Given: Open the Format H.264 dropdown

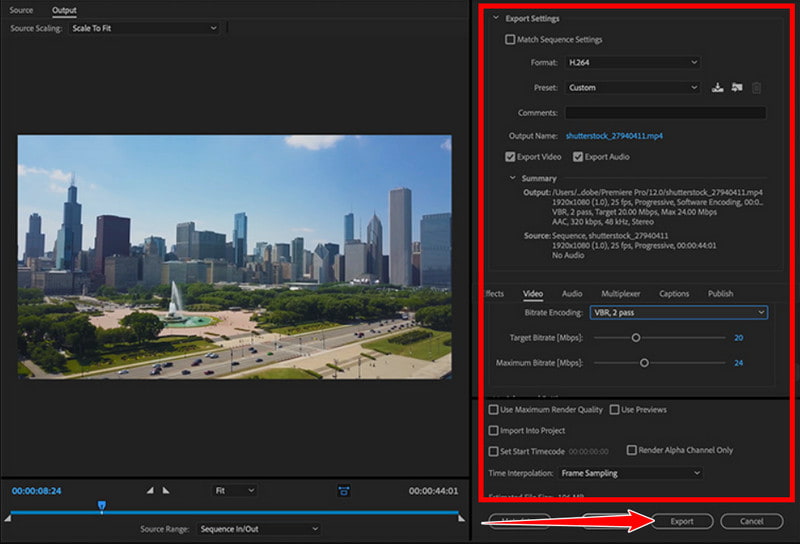Looking at the screenshot, I should point(632,62).
